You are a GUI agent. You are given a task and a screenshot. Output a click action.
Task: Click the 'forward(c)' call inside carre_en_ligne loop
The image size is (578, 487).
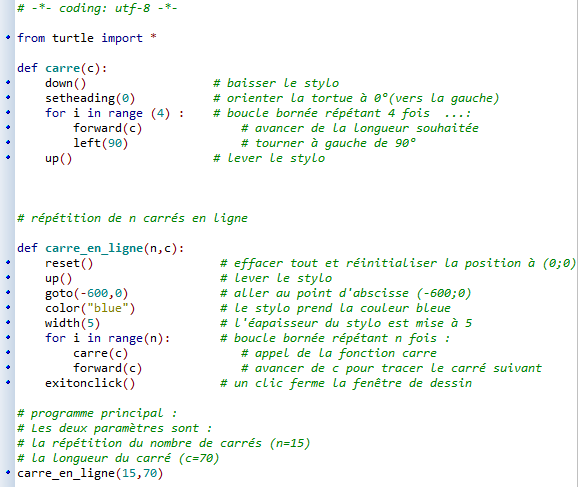[x=107, y=368]
